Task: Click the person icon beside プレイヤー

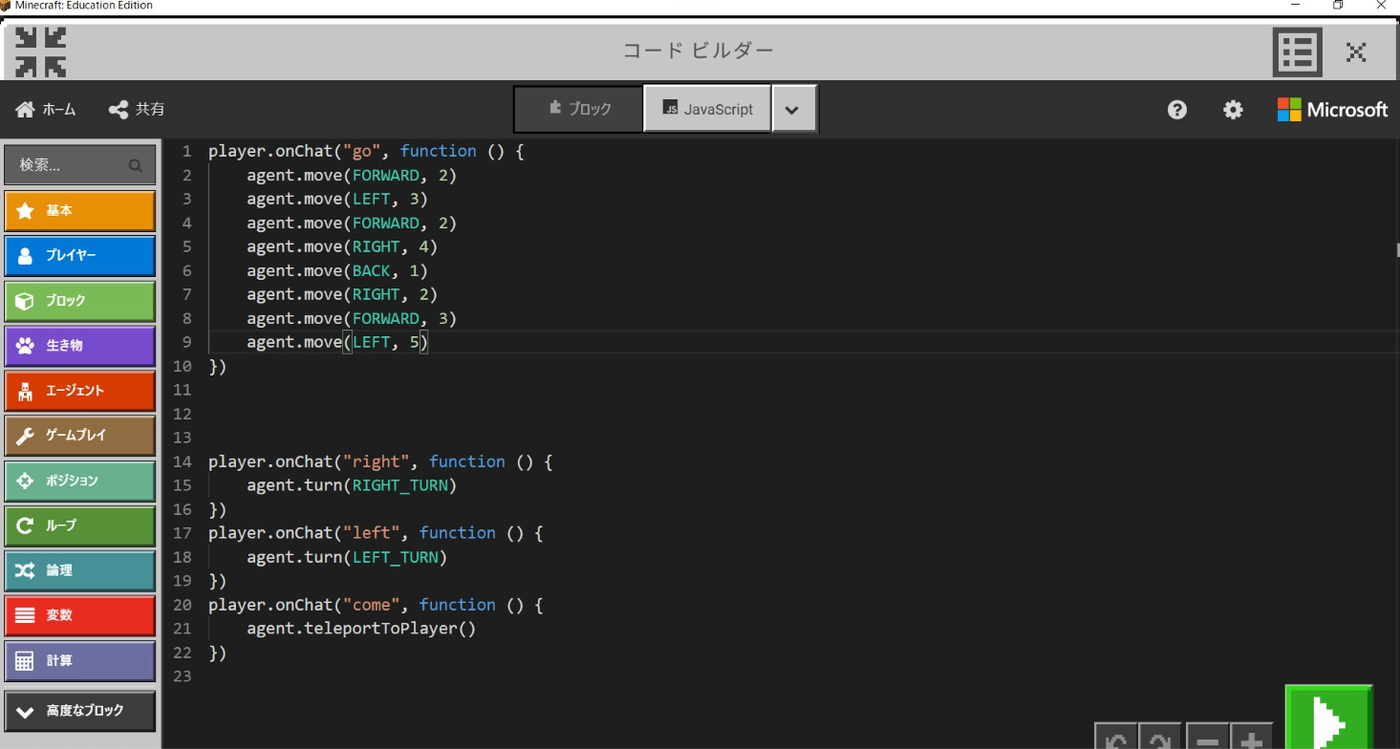Action: tap(25, 256)
